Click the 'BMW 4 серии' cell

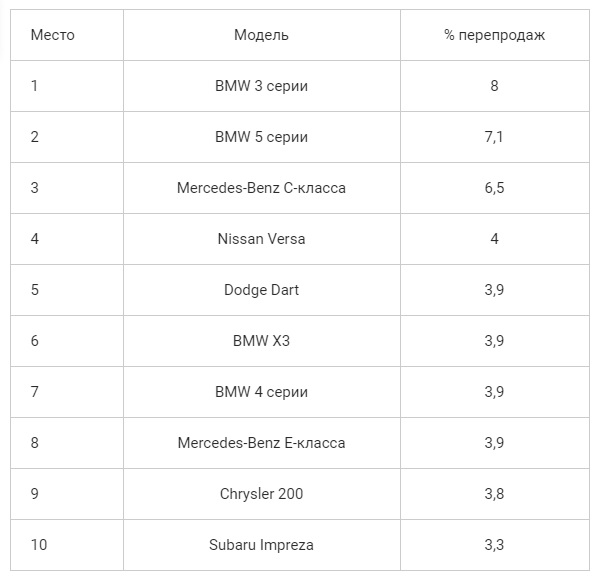click(x=261, y=392)
